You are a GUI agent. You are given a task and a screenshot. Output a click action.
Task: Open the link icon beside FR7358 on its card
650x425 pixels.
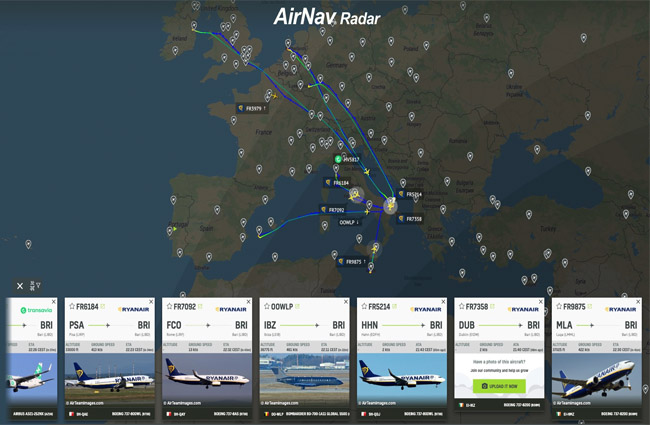pyautogui.click(x=492, y=306)
